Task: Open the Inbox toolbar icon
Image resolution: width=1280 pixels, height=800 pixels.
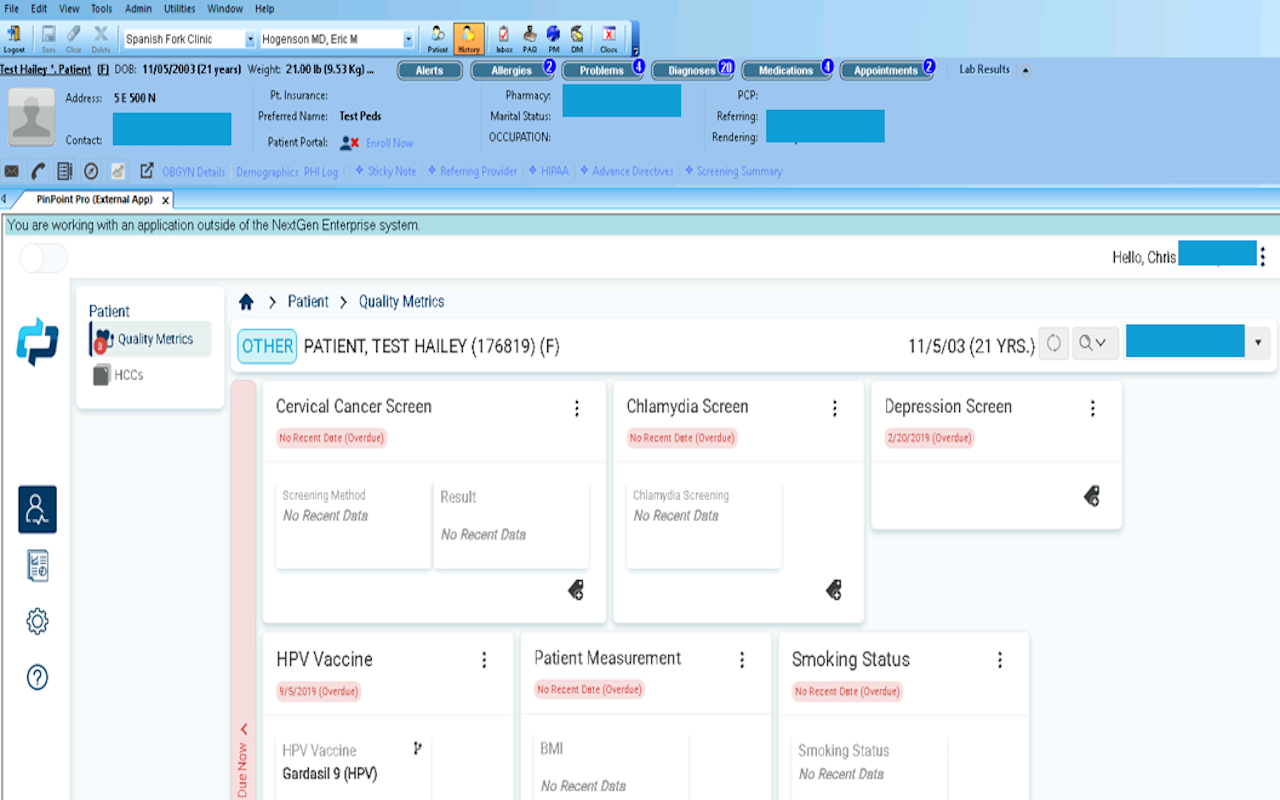Action: point(504,38)
